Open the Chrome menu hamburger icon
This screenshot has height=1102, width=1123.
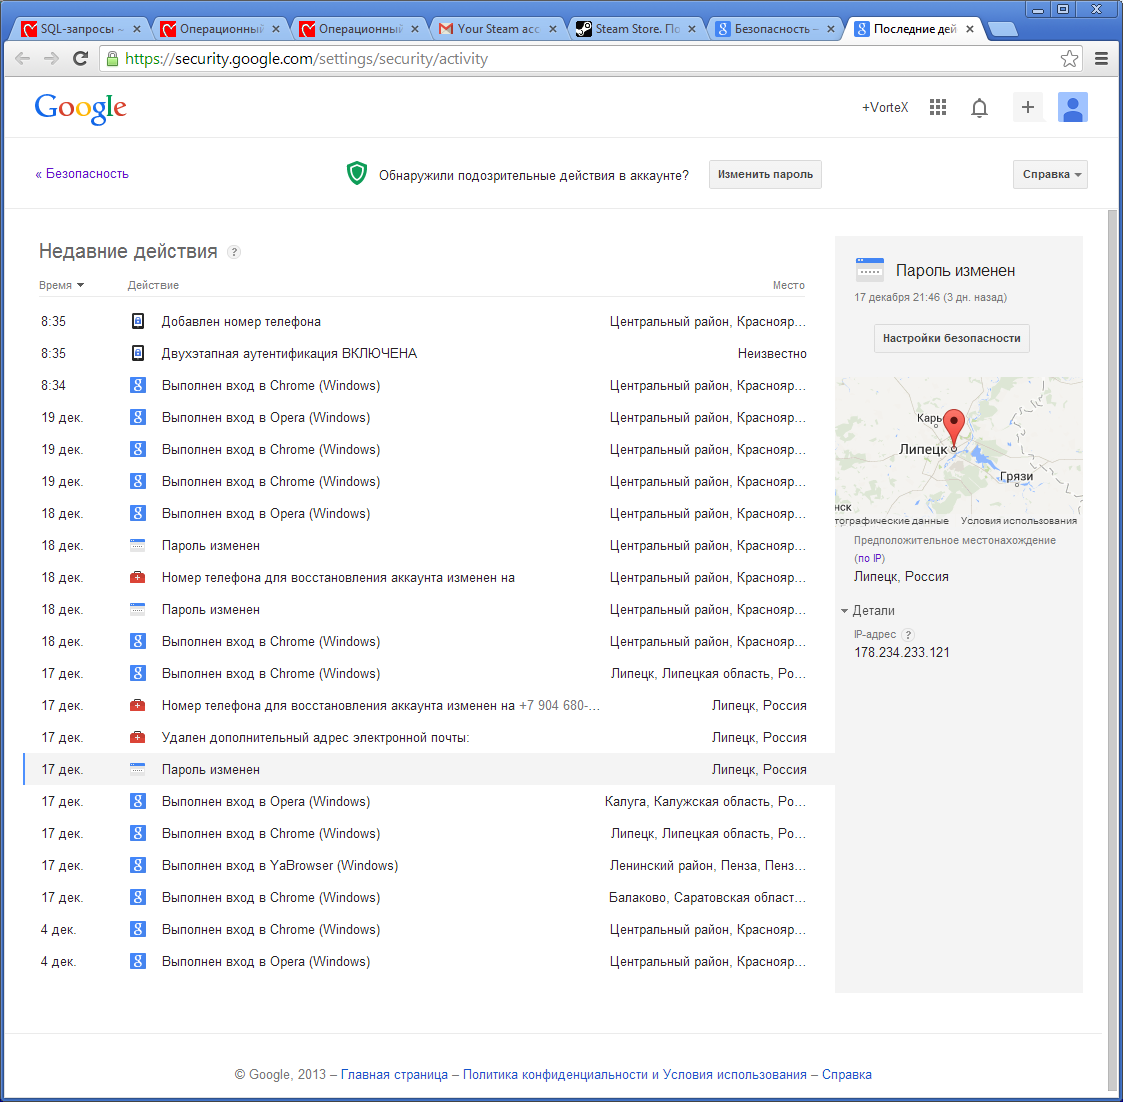(1101, 59)
